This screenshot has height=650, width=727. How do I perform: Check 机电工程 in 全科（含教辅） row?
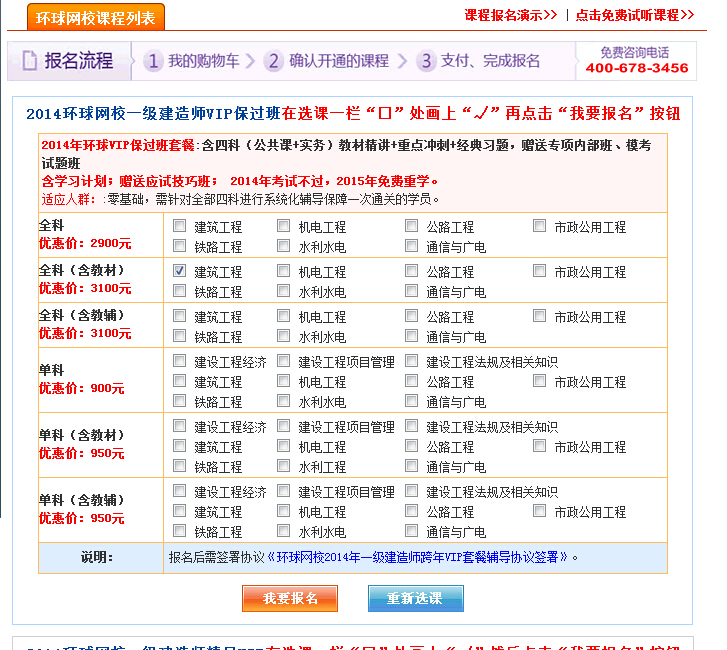tap(283, 316)
